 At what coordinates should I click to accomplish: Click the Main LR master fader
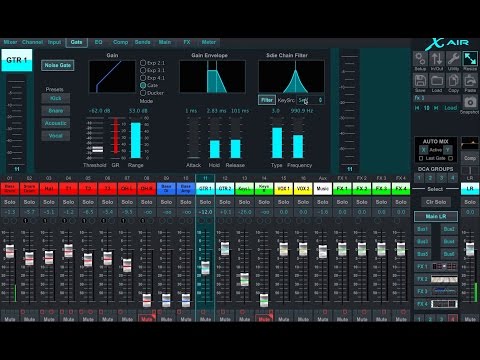point(470,249)
